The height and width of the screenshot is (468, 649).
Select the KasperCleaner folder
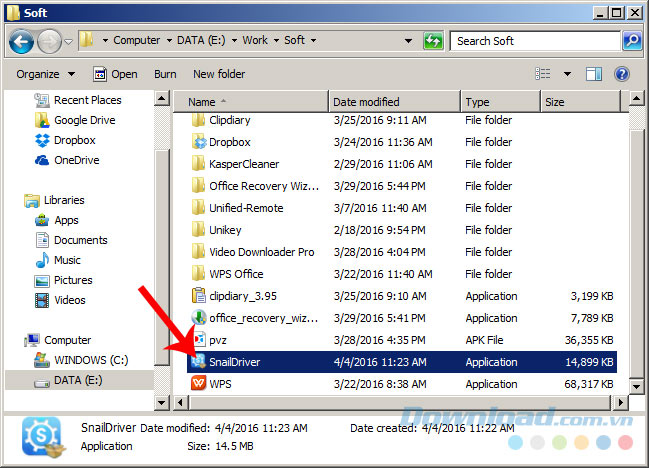(244, 164)
